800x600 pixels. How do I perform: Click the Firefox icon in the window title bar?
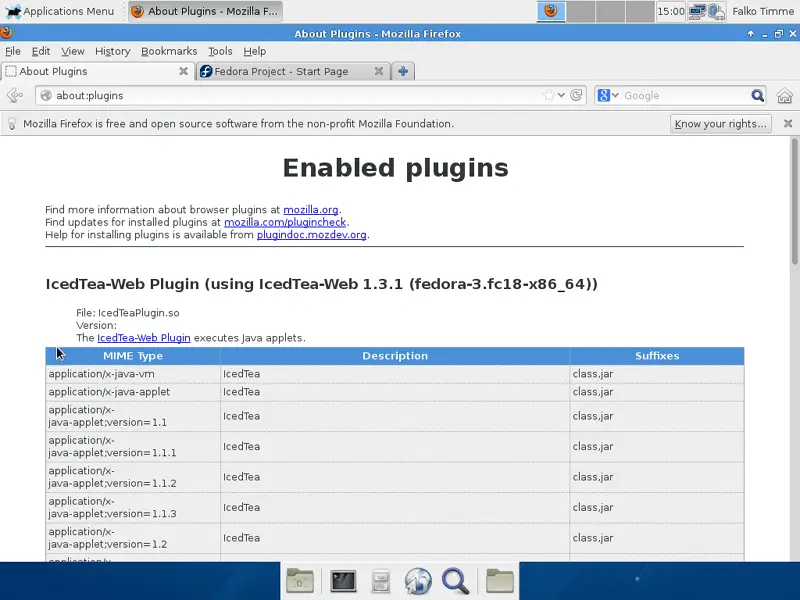coord(7,34)
